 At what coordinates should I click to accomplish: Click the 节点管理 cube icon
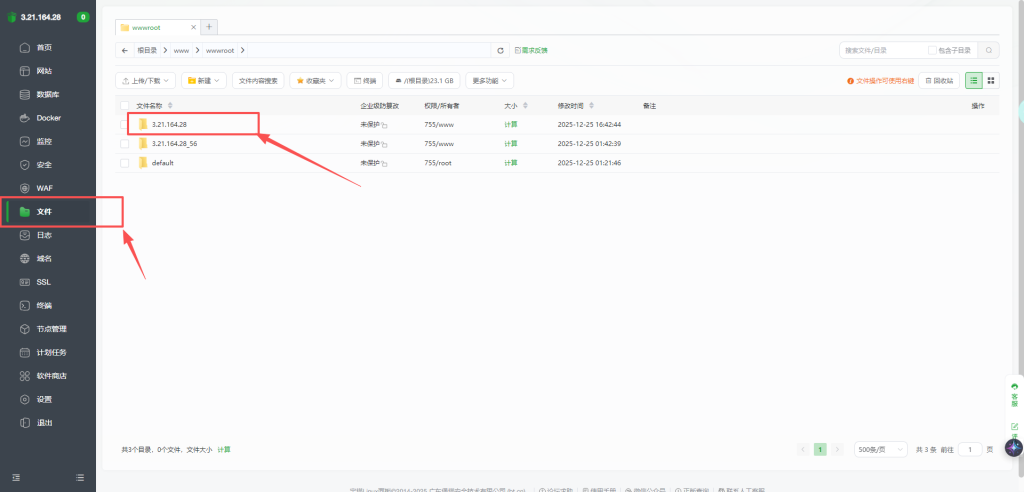click(x=25, y=329)
